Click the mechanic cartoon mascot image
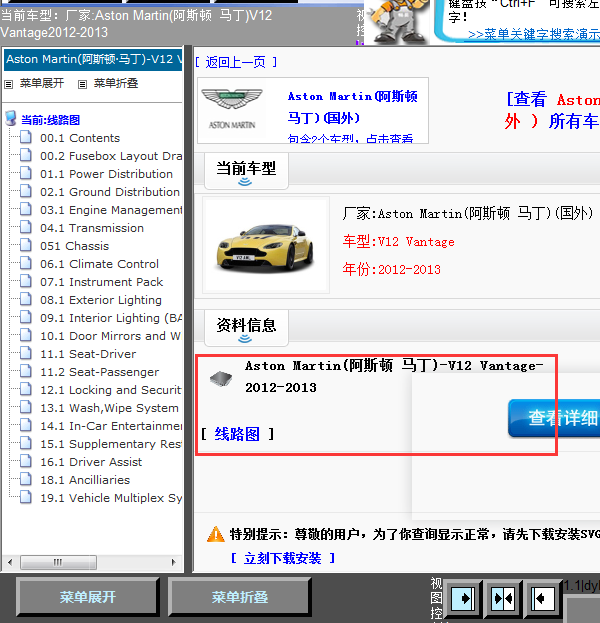Screen dimensions: 600x623 [397, 21]
